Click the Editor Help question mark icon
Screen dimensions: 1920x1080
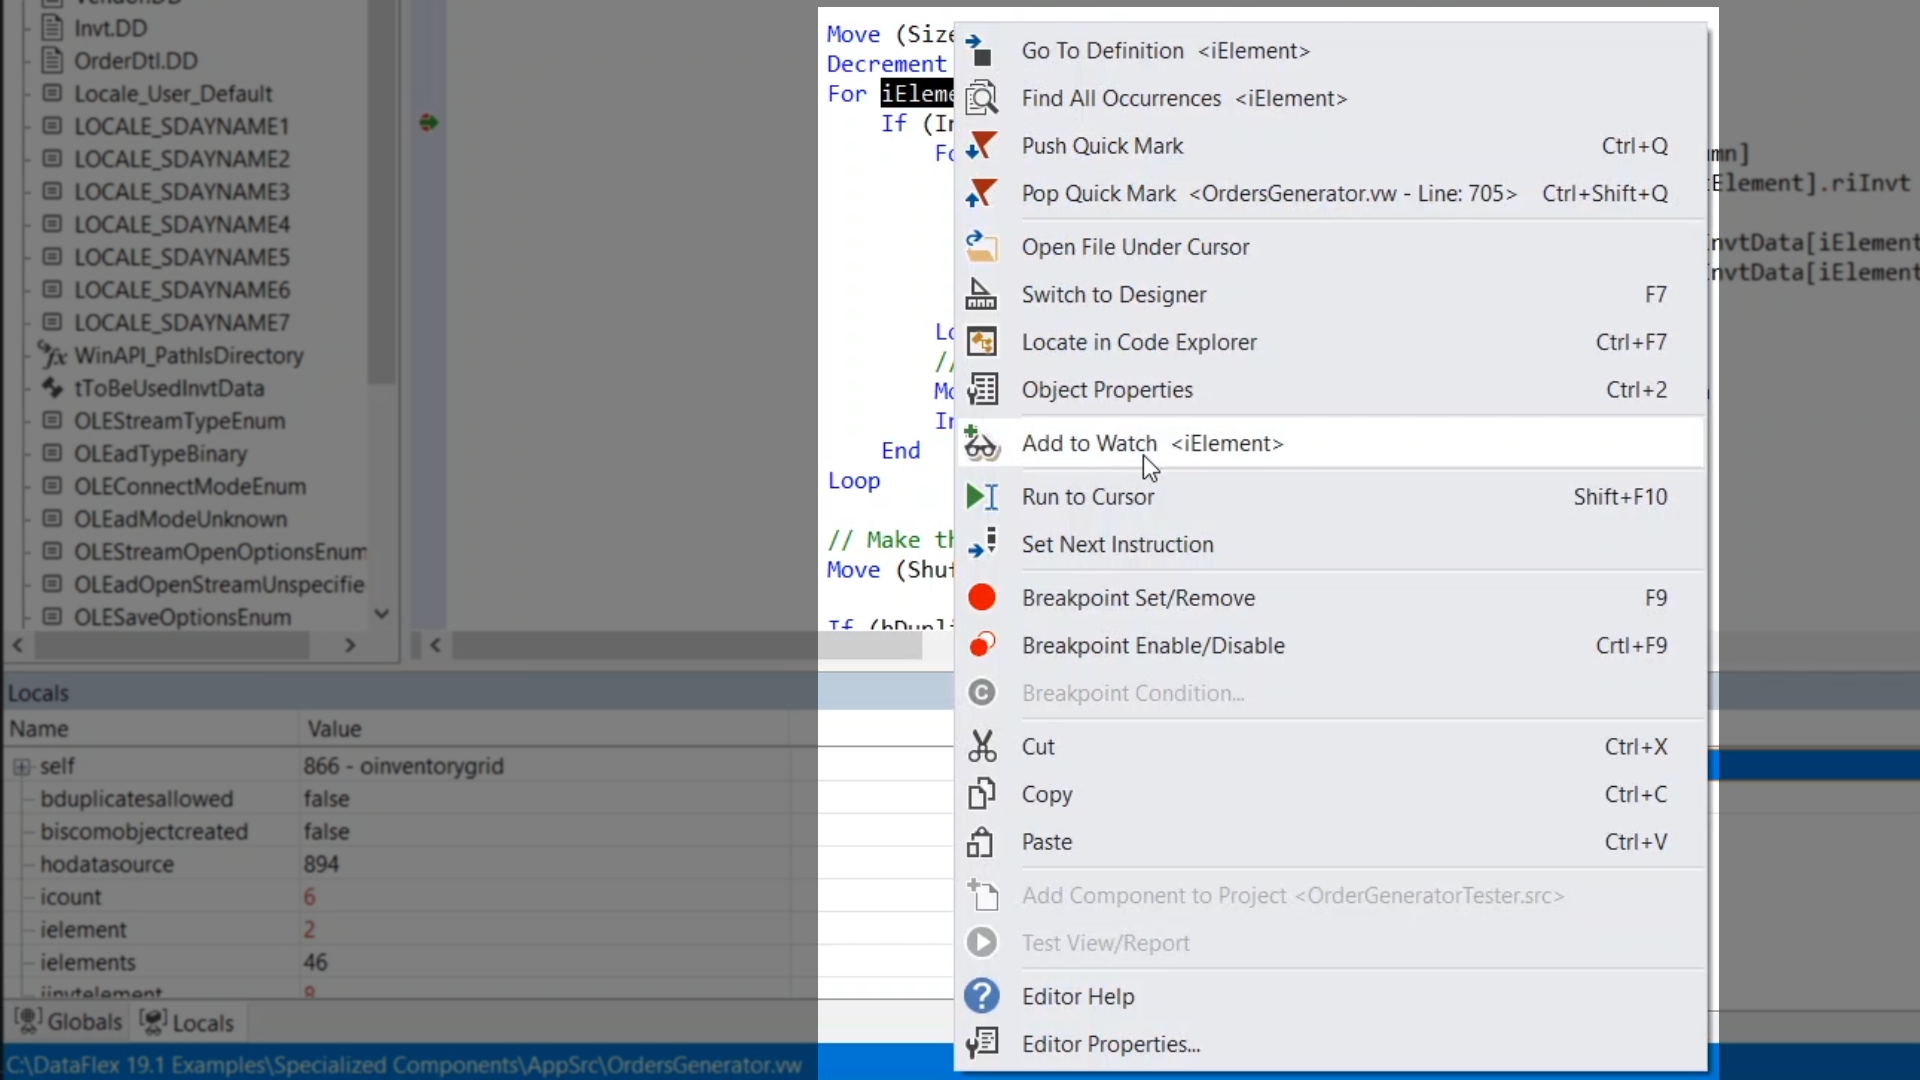point(981,996)
